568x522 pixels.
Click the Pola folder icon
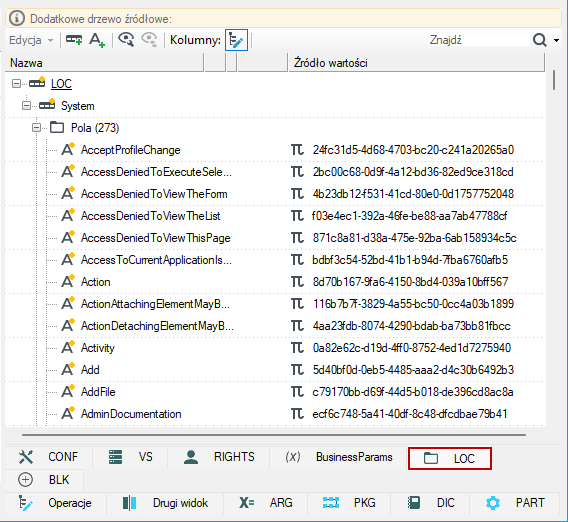click(x=57, y=128)
